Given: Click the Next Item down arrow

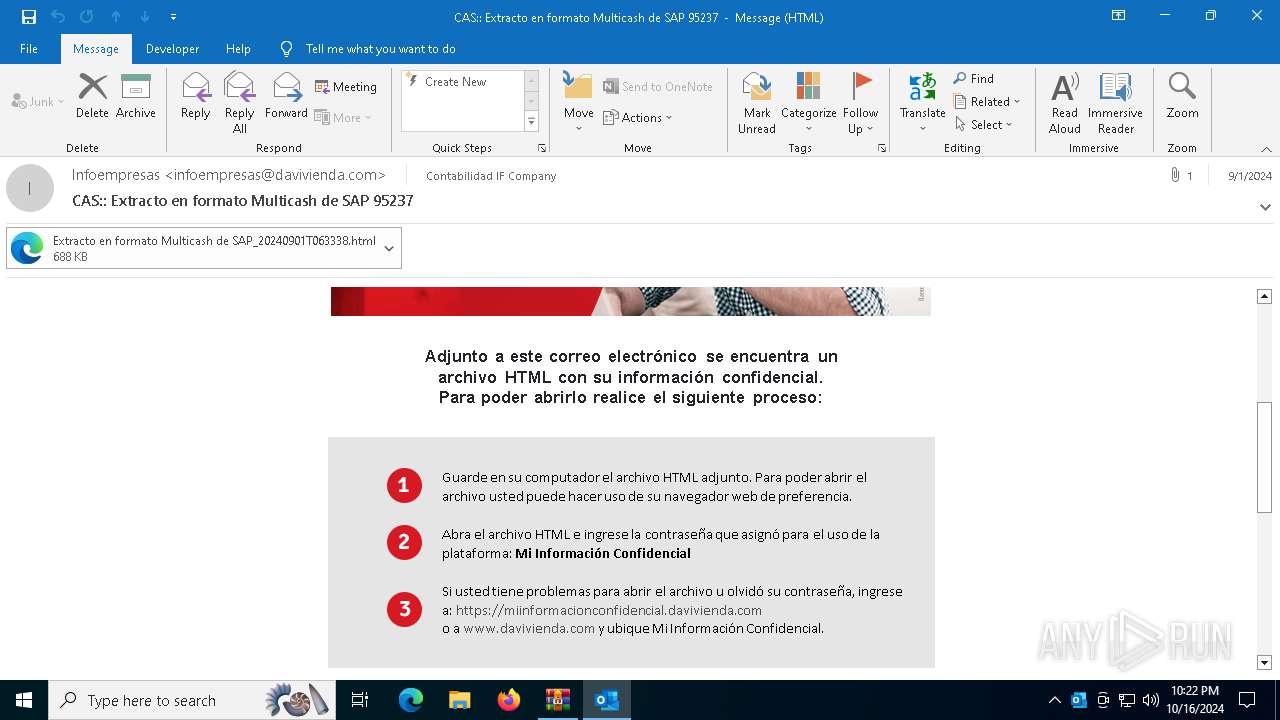Looking at the screenshot, I should (145, 17).
